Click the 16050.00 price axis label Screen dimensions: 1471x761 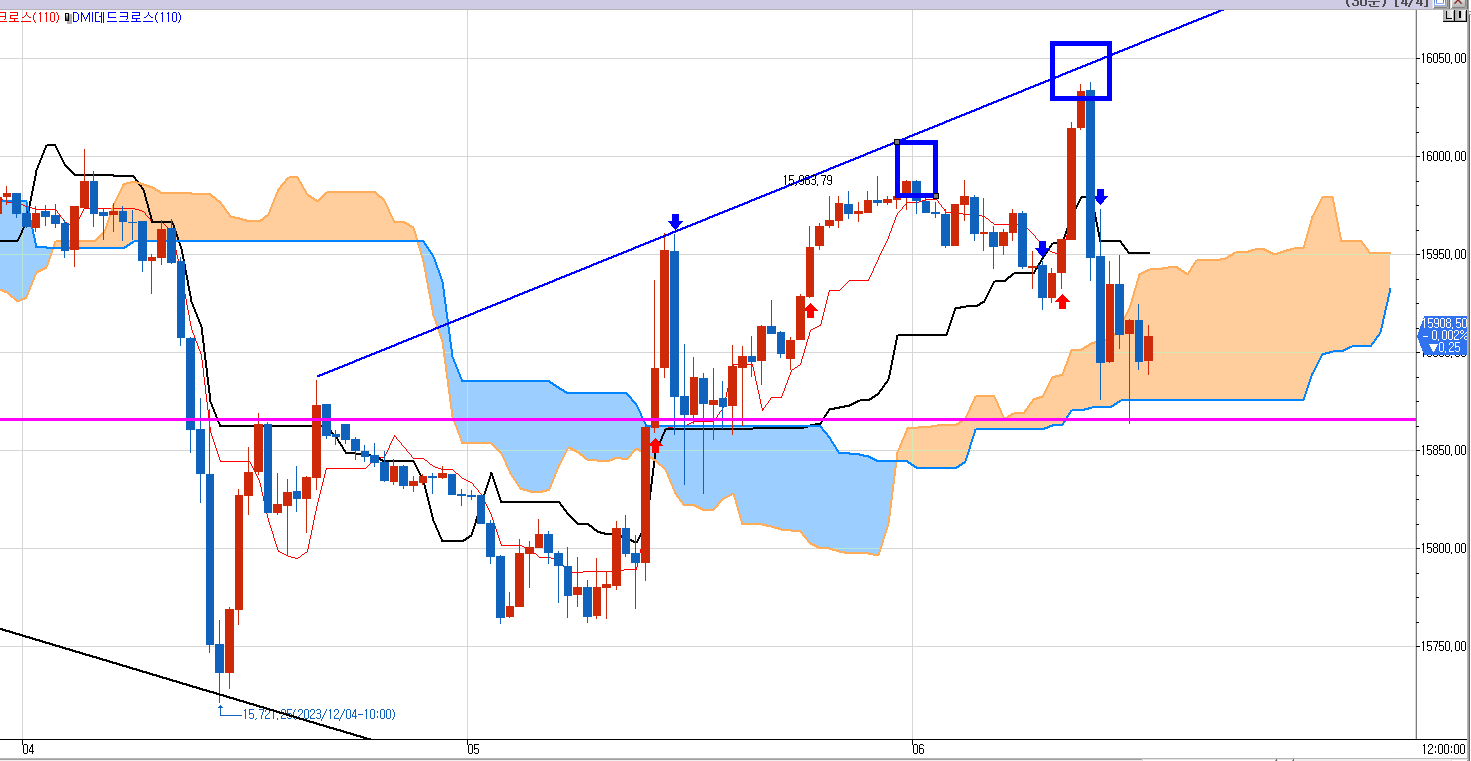pos(1443,58)
